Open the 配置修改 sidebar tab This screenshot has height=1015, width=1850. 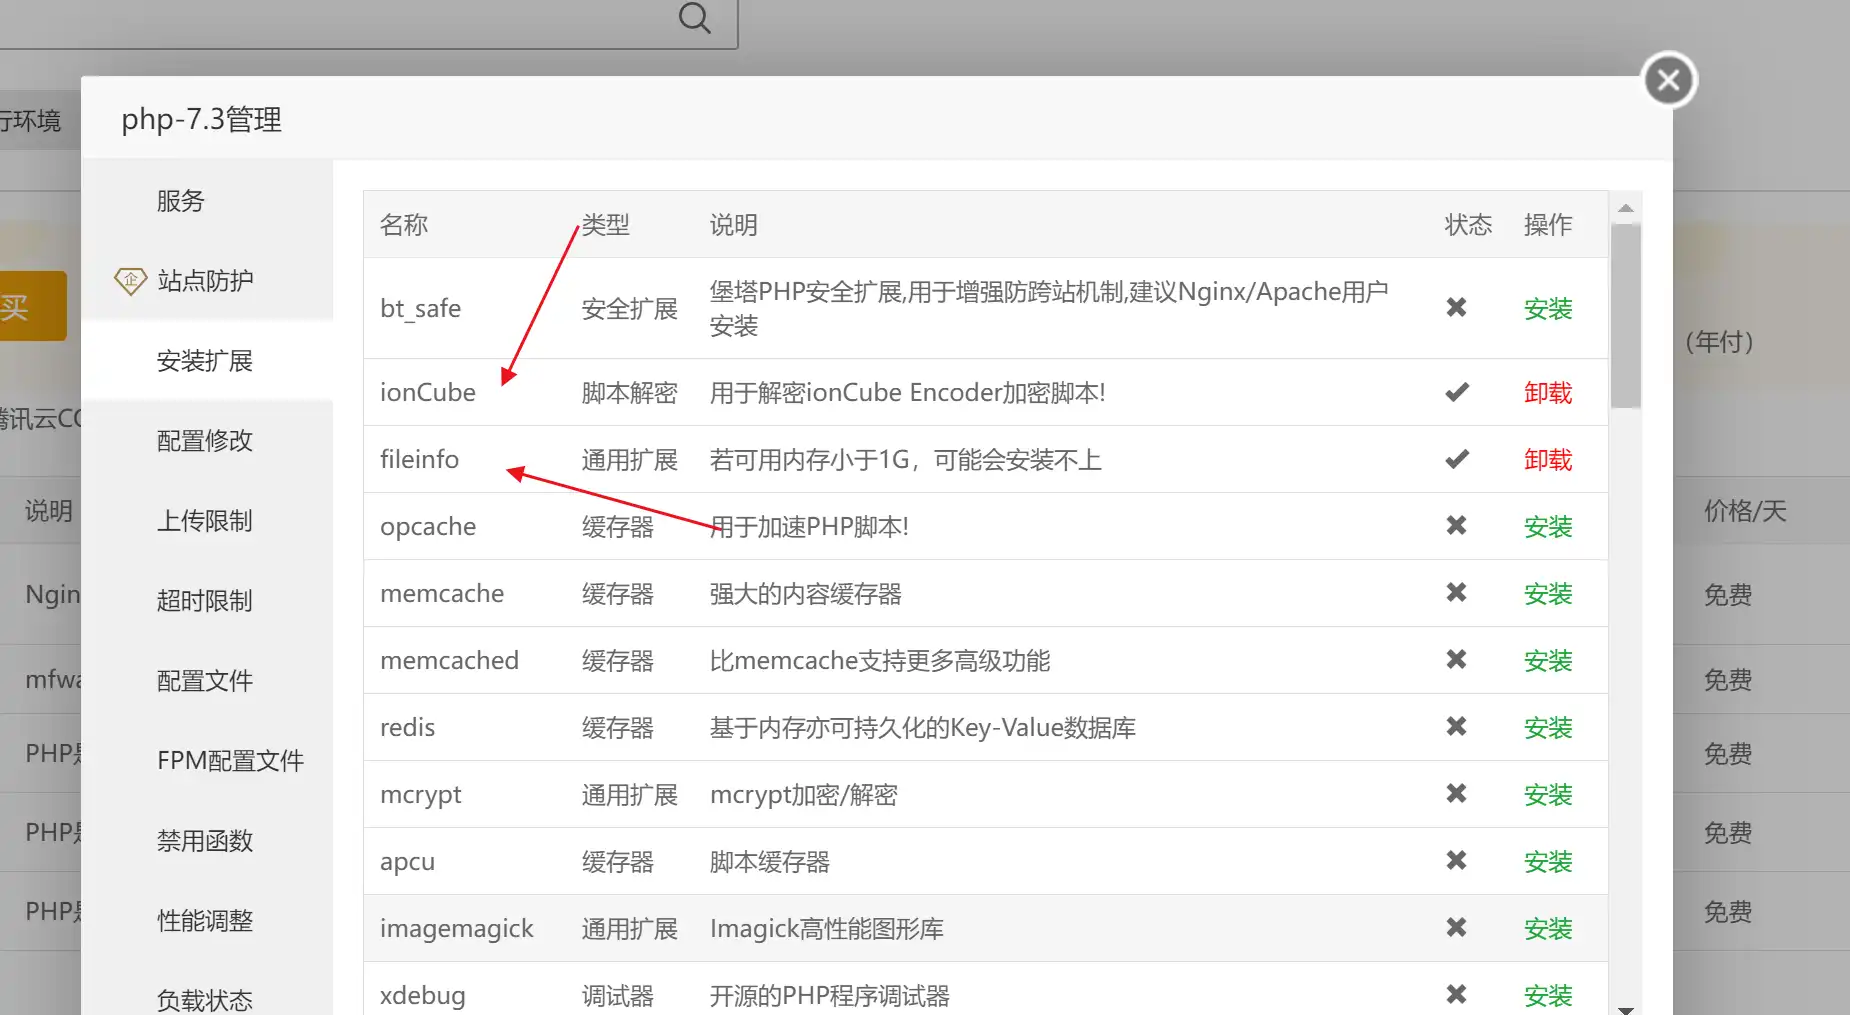pyautogui.click(x=207, y=441)
